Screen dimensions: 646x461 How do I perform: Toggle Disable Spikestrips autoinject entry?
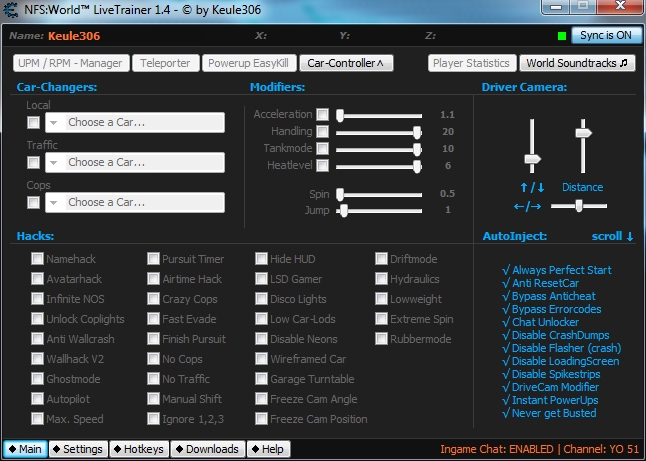pos(551,374)
